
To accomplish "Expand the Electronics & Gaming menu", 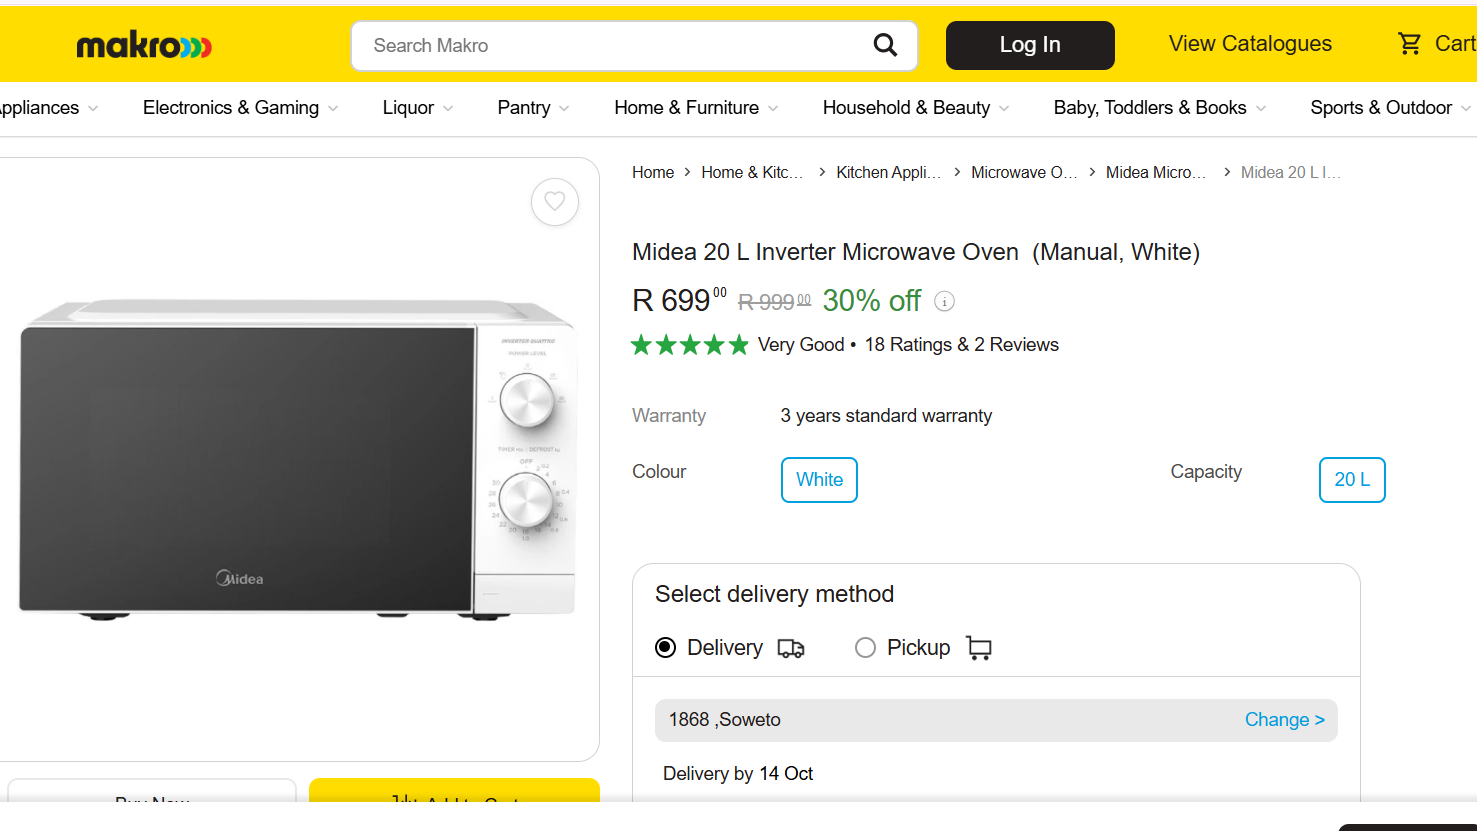I will pos(240,108).
